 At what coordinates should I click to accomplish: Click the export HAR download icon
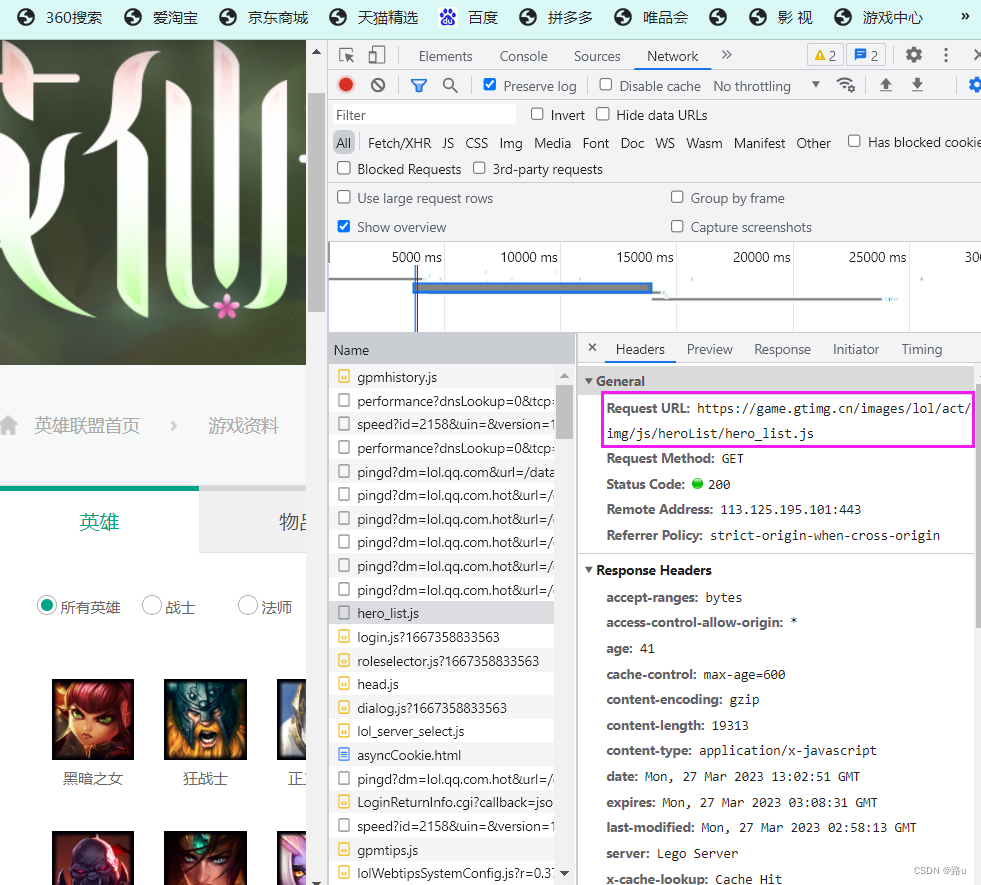[x=917, y=85]
